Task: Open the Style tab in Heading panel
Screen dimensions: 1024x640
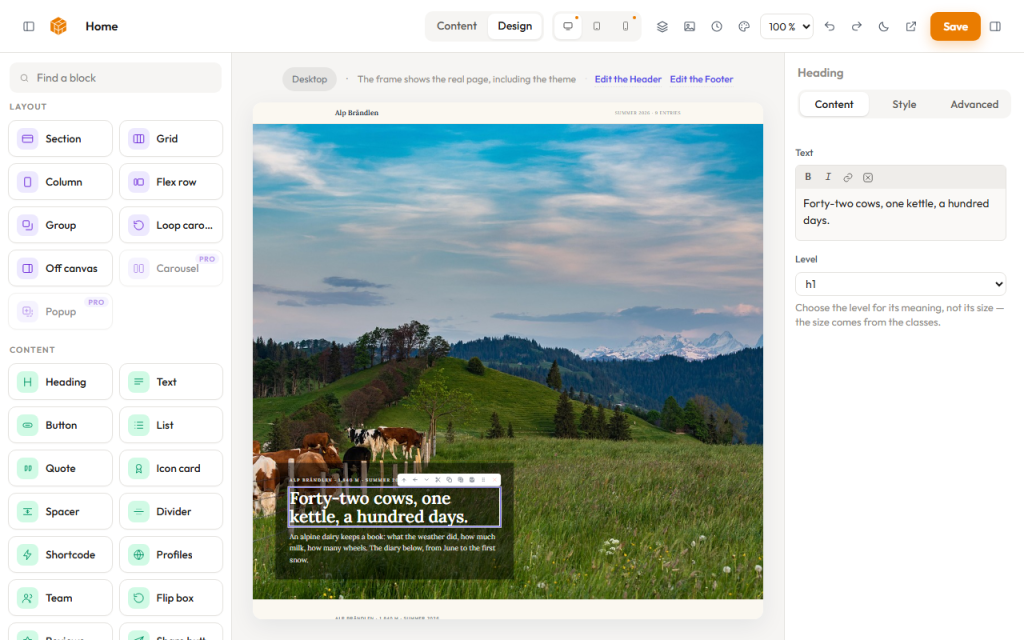Action: [904, 104]
